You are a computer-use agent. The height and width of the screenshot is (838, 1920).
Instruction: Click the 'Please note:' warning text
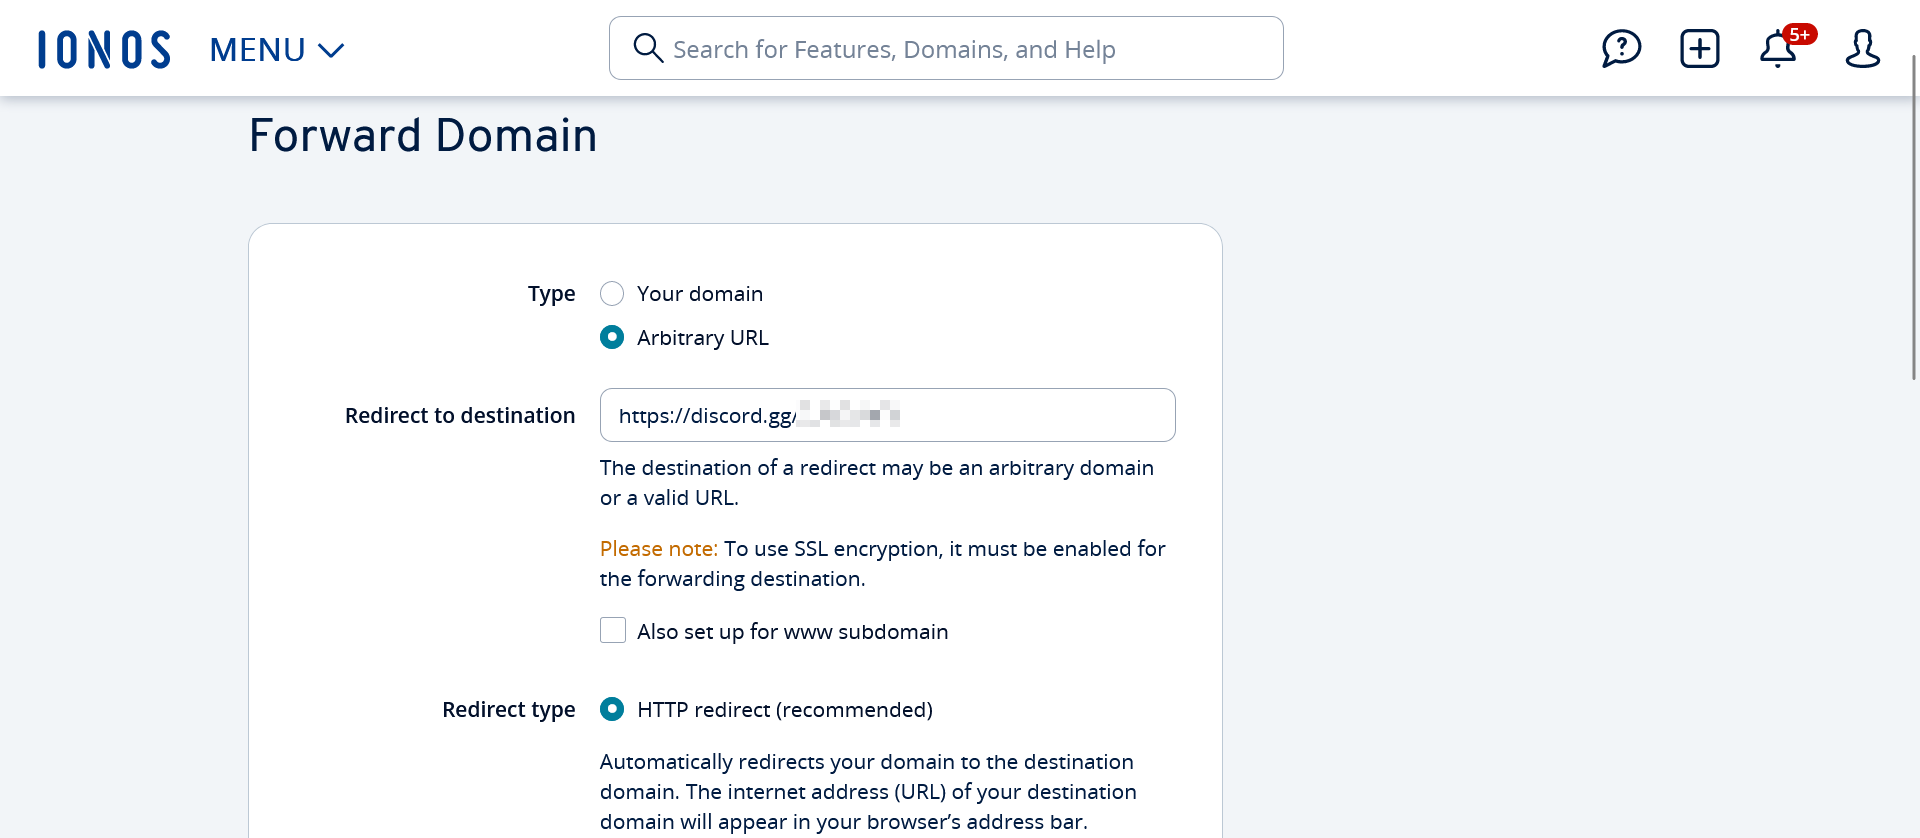click(659, 548)
